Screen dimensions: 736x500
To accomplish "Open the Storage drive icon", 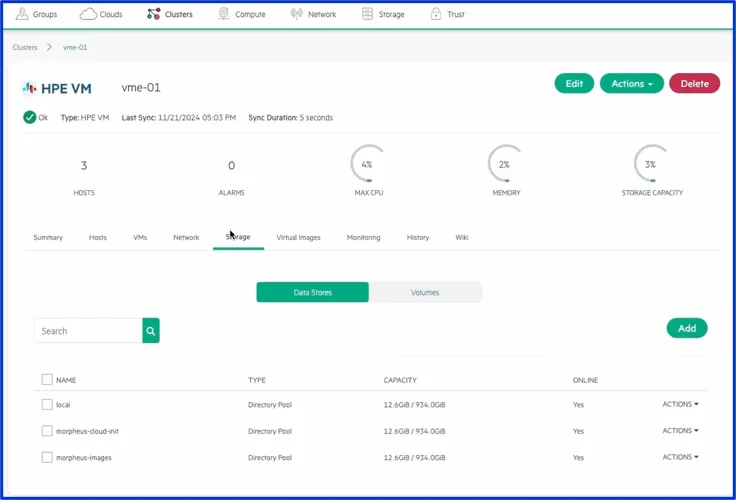I will click(x=367, y=14).
